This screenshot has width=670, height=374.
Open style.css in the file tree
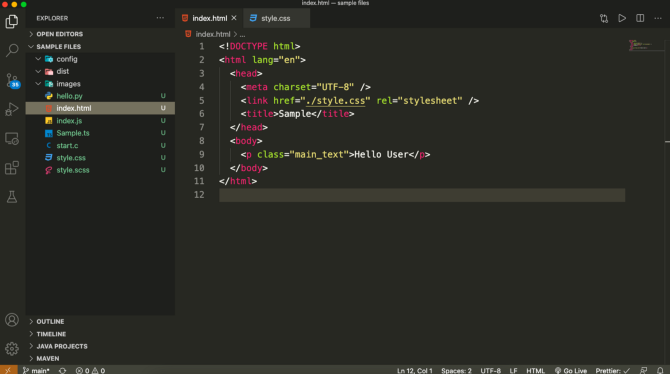point(71,158)
